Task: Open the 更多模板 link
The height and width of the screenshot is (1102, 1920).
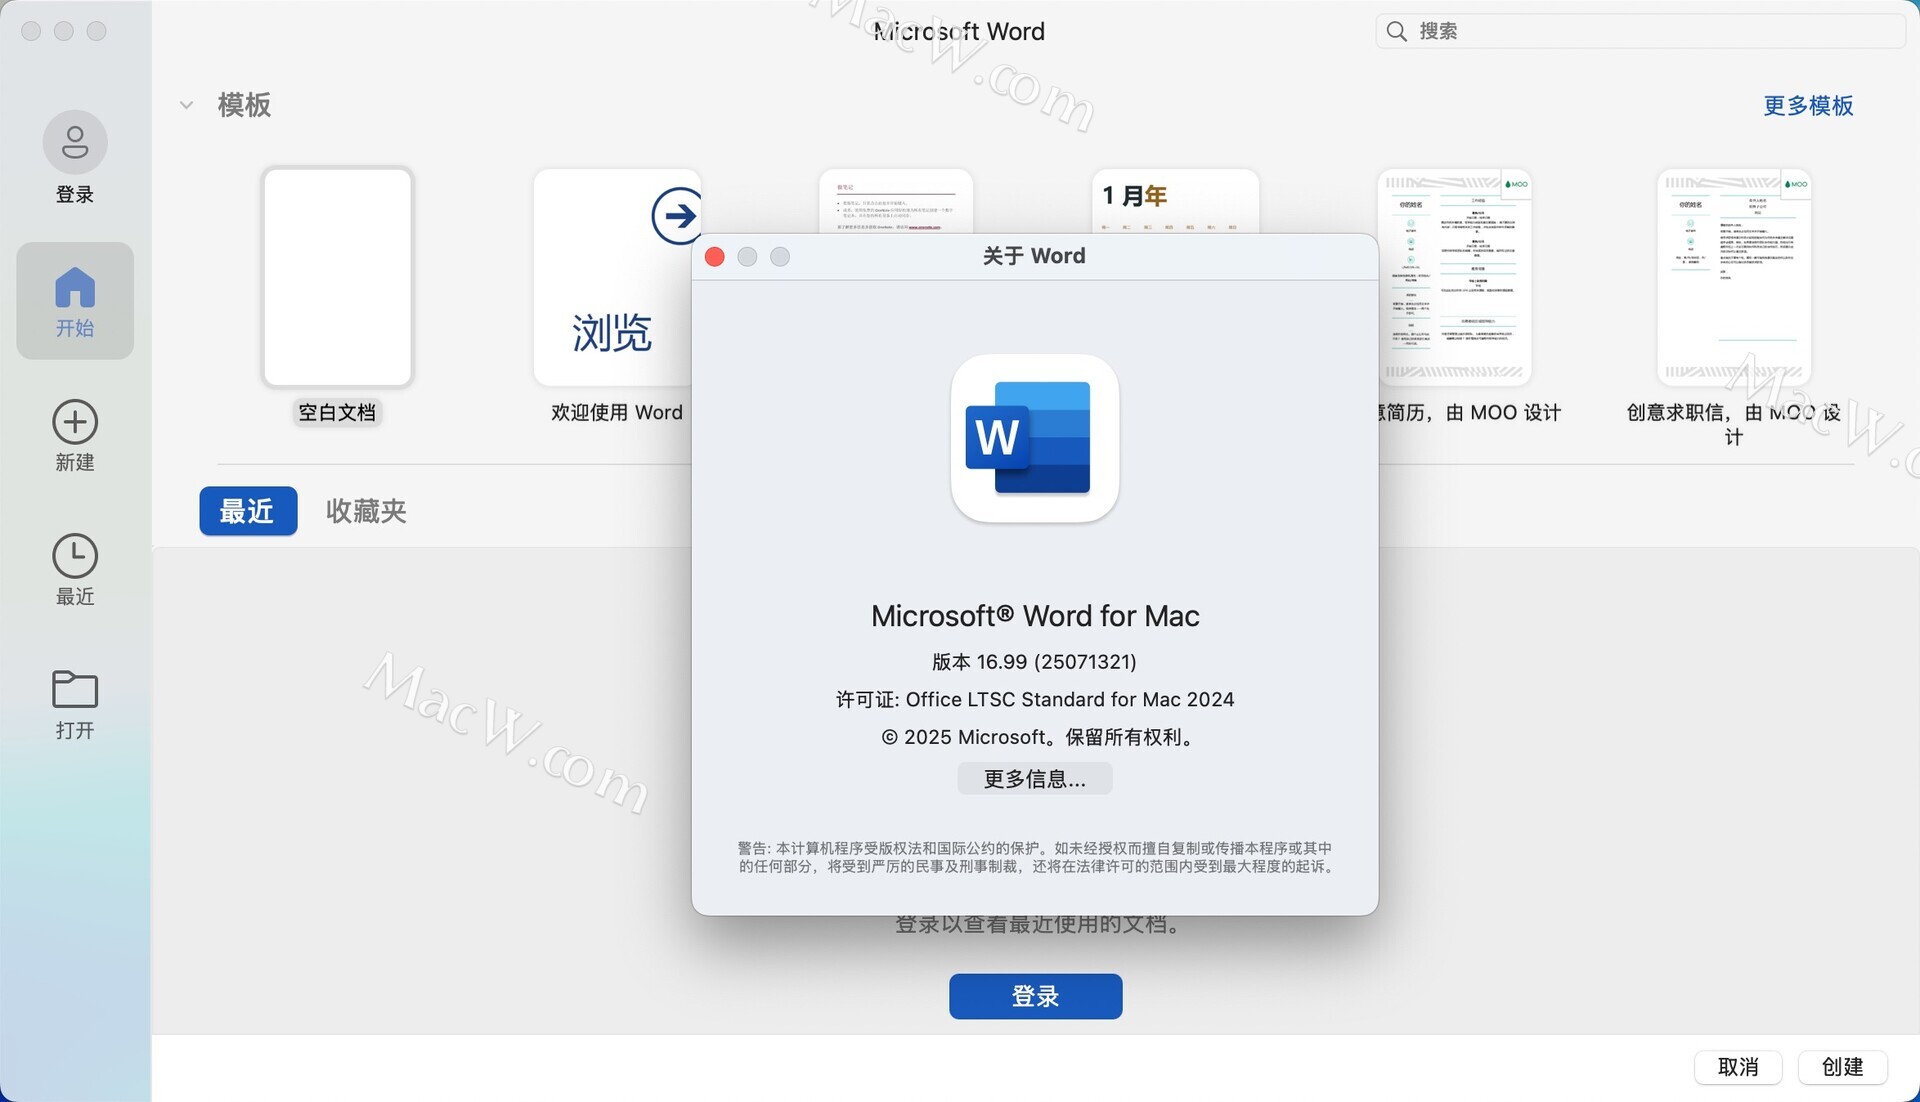Action: coord(1808,105)
